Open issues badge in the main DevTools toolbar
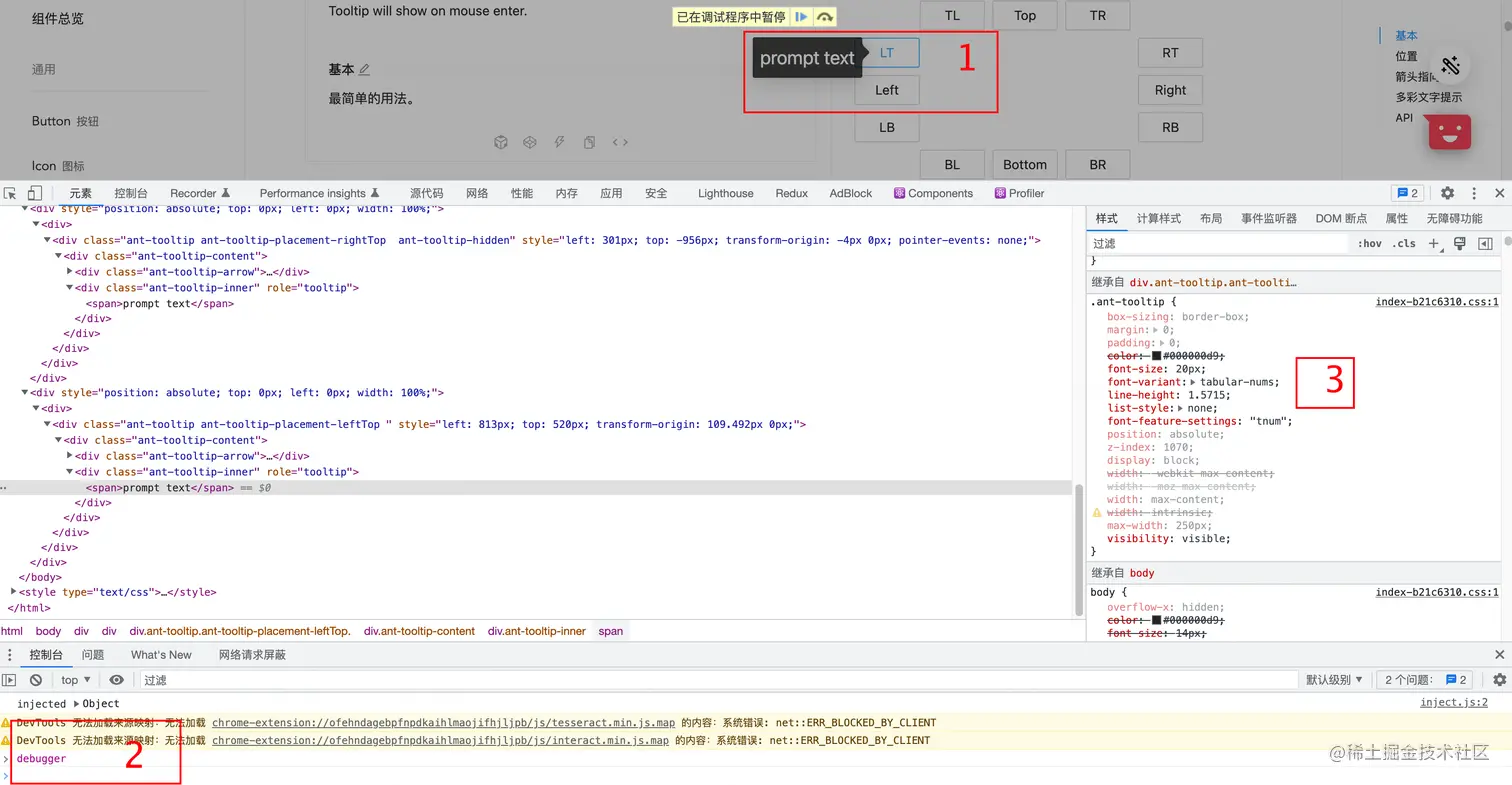The image size is (1512, 785). pyautogui.click(x=1408, y=193)
